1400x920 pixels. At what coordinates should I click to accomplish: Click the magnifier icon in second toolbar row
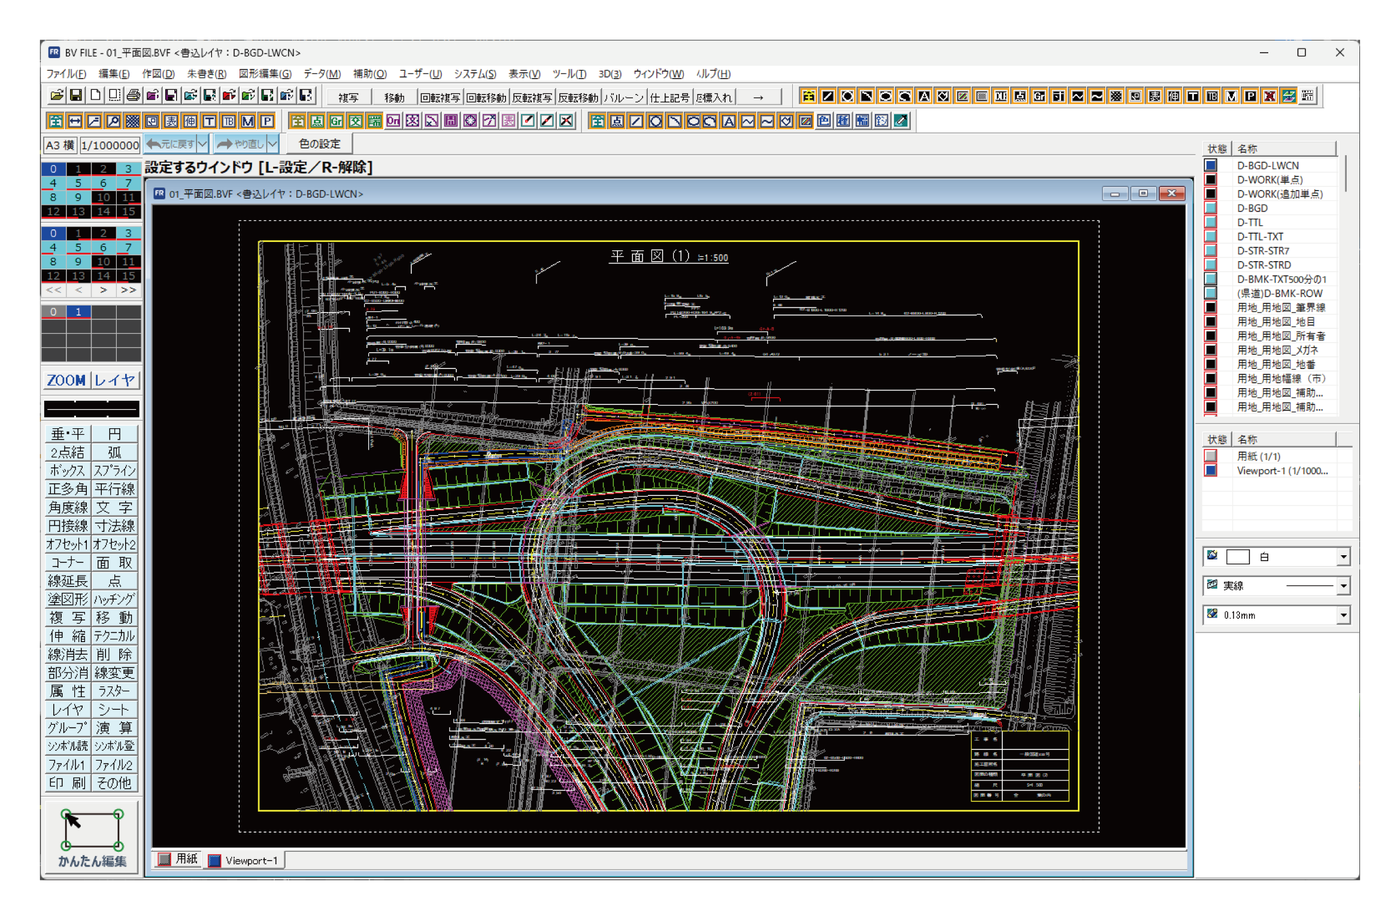113,121
